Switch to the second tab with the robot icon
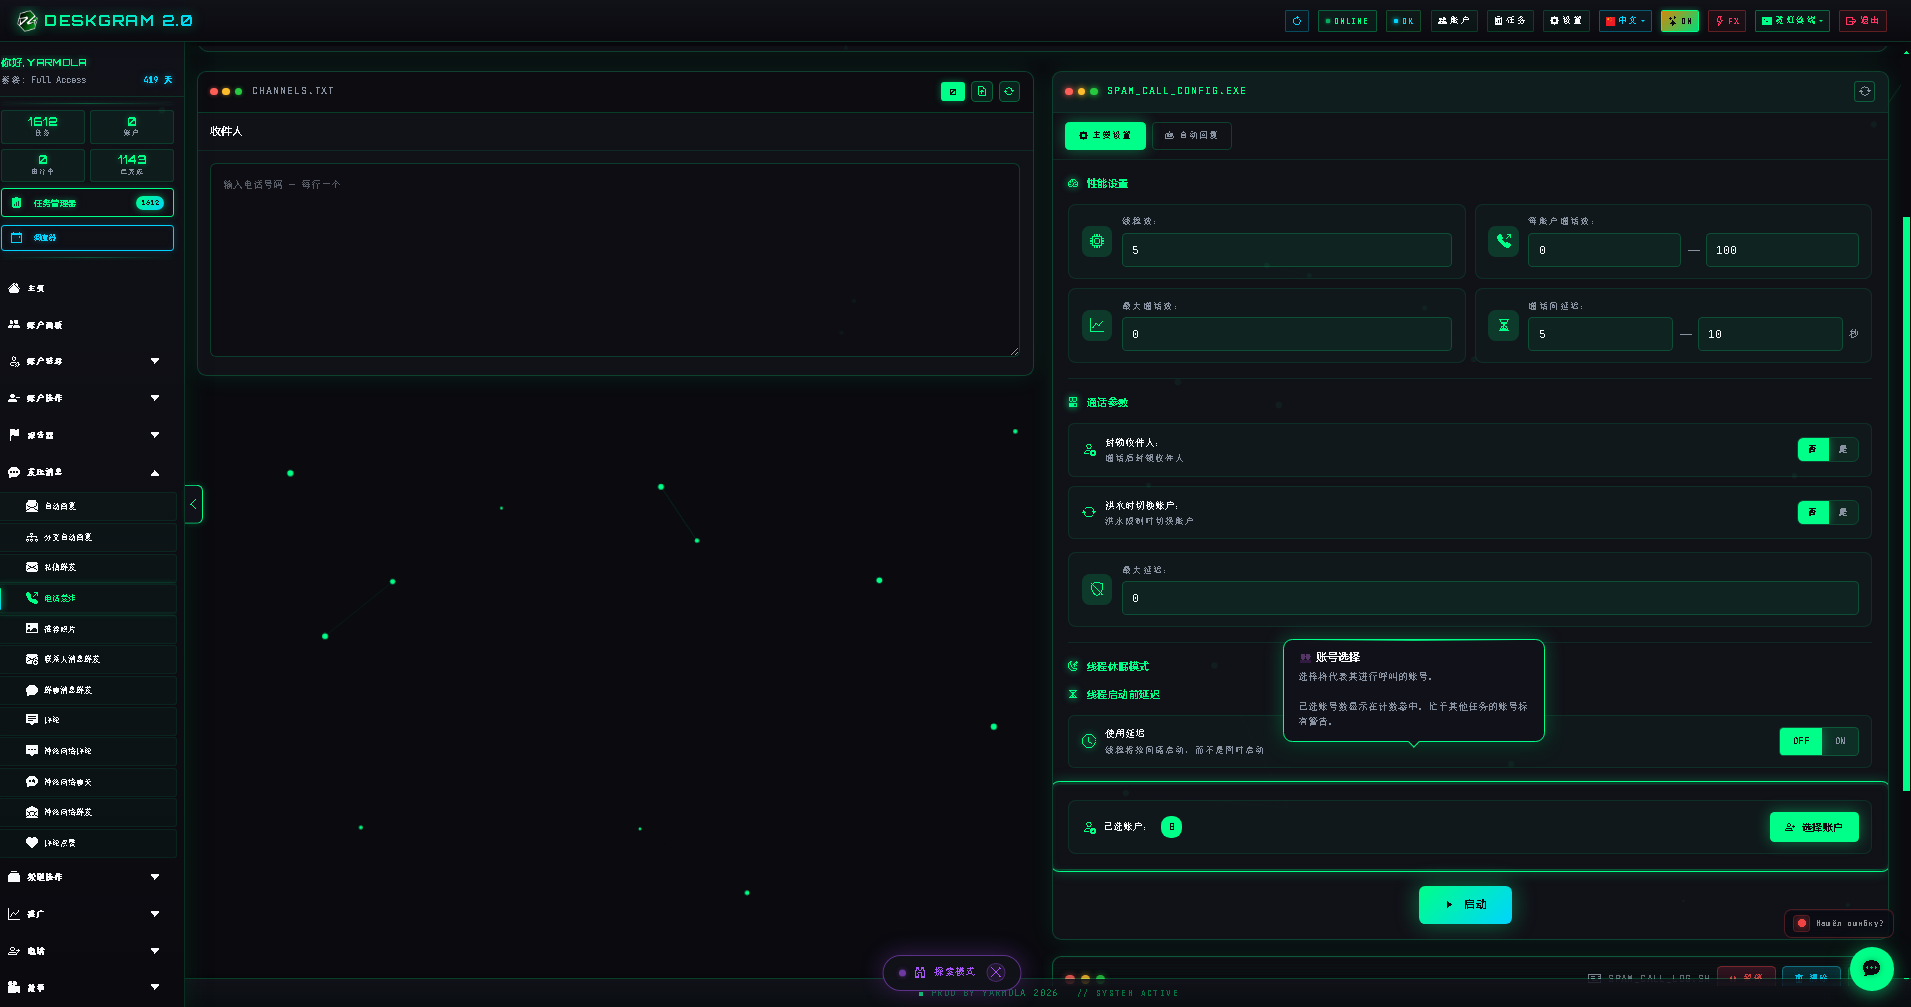This screenshot has width=1911, height=1007. pos(1192,136)
